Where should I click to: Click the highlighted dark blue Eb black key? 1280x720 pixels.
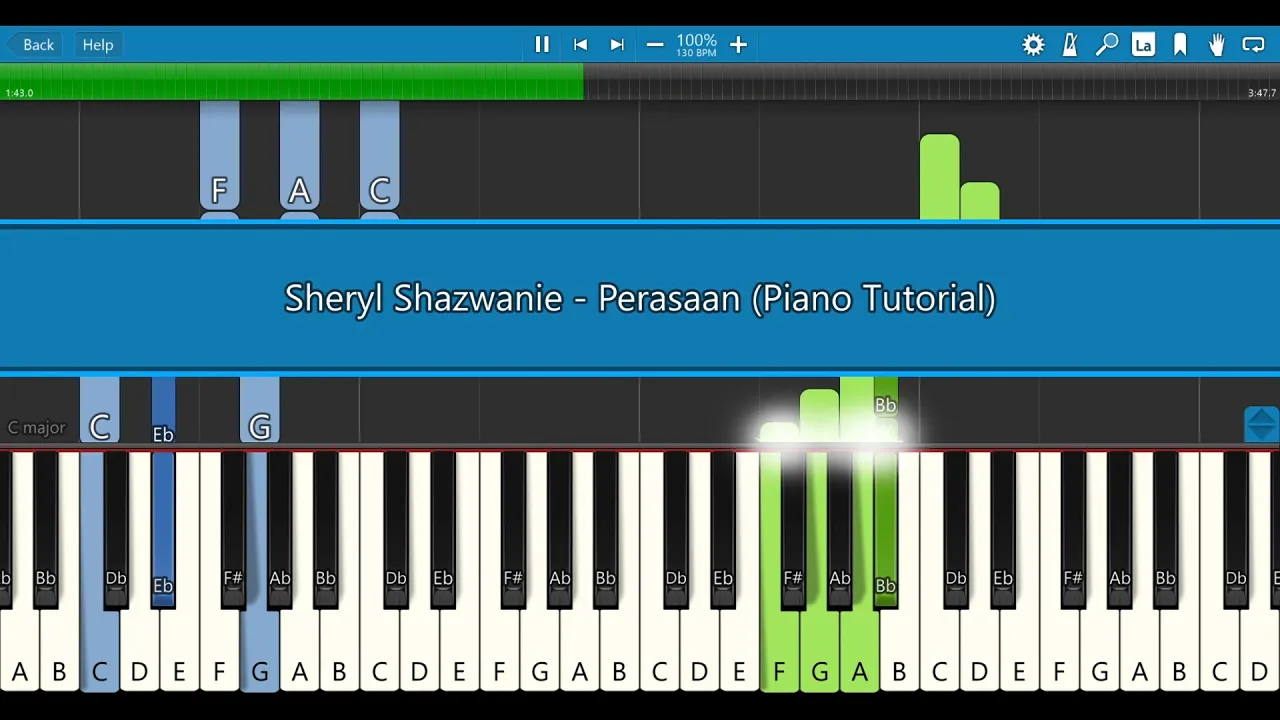(x=163, y=530)
